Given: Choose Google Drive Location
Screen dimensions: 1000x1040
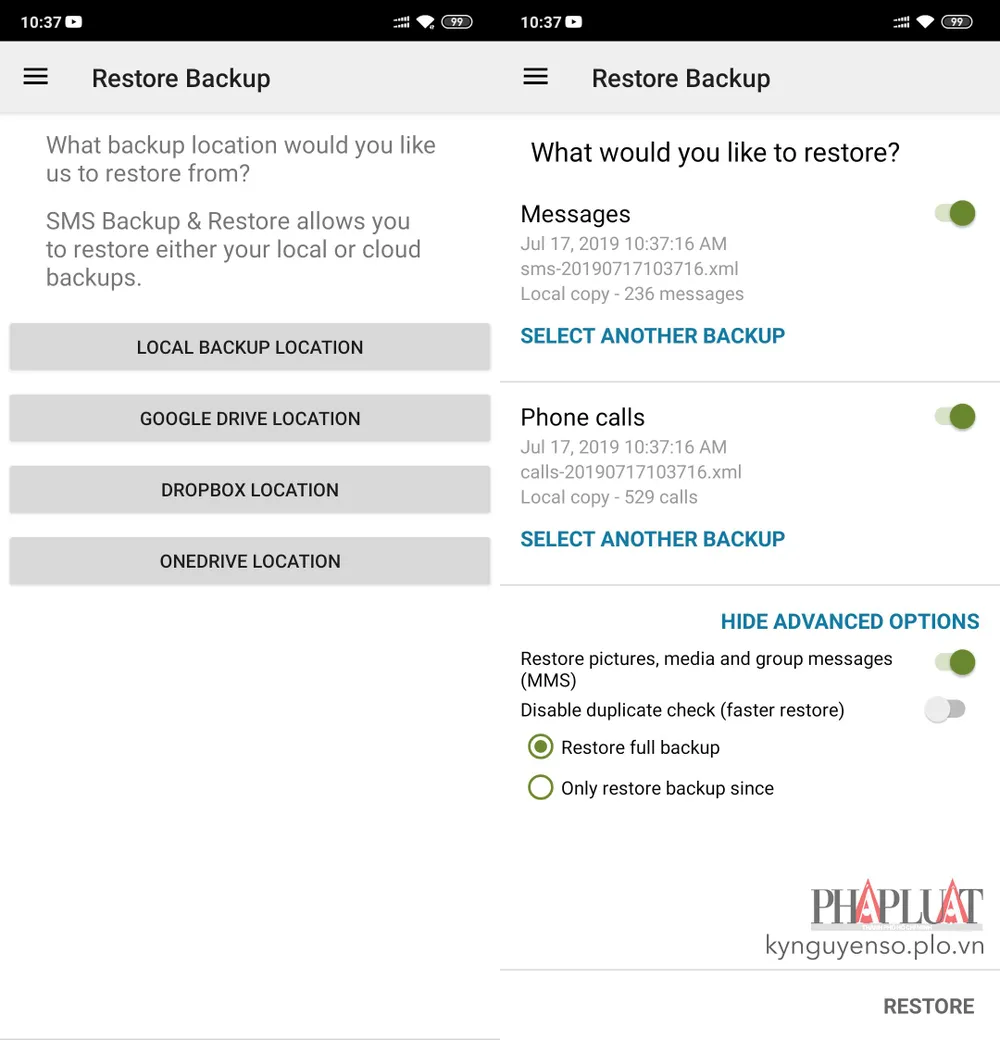Looking at the screenshot, I should [250, 418].
